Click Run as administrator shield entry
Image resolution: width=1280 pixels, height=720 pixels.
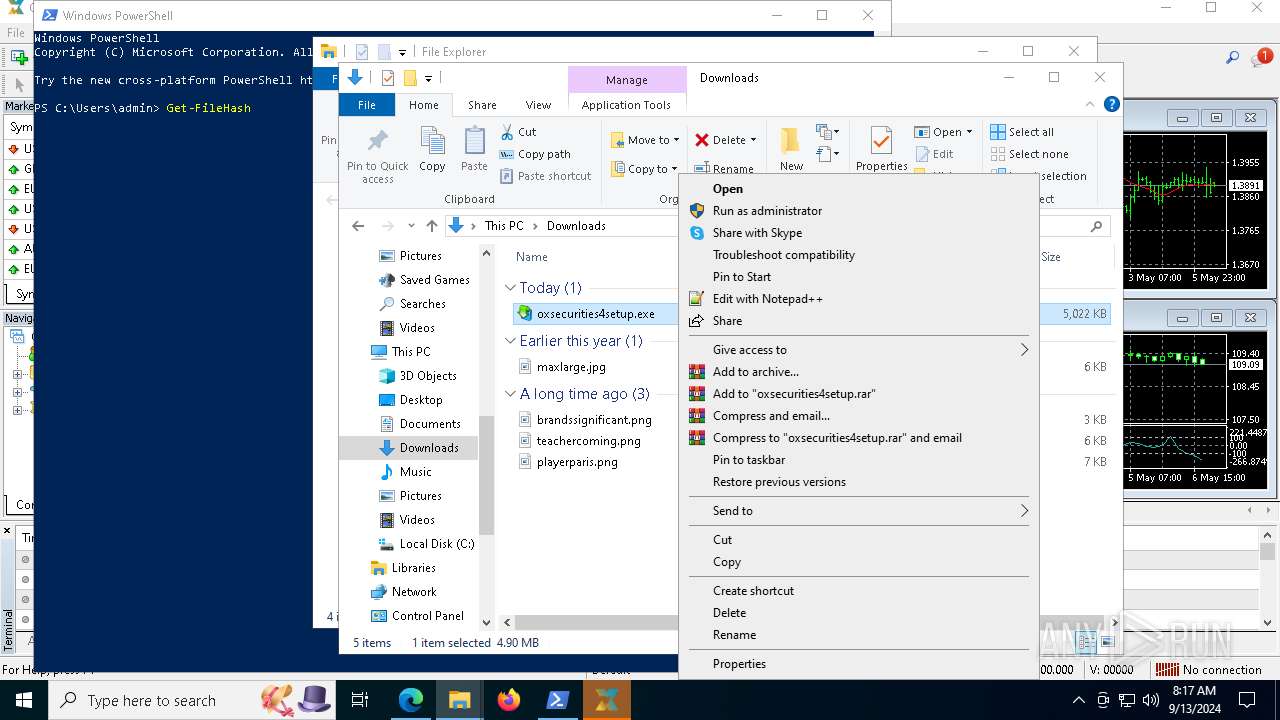767,211
